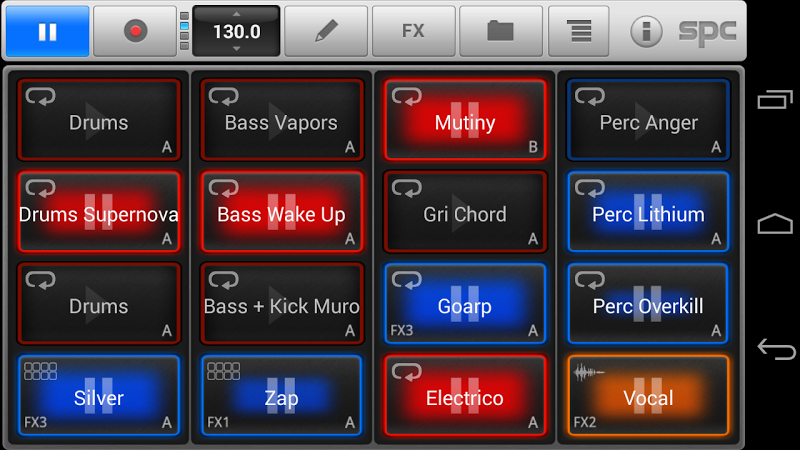Open Android recent apps button

pyautogui.click(x=775, y=99)
